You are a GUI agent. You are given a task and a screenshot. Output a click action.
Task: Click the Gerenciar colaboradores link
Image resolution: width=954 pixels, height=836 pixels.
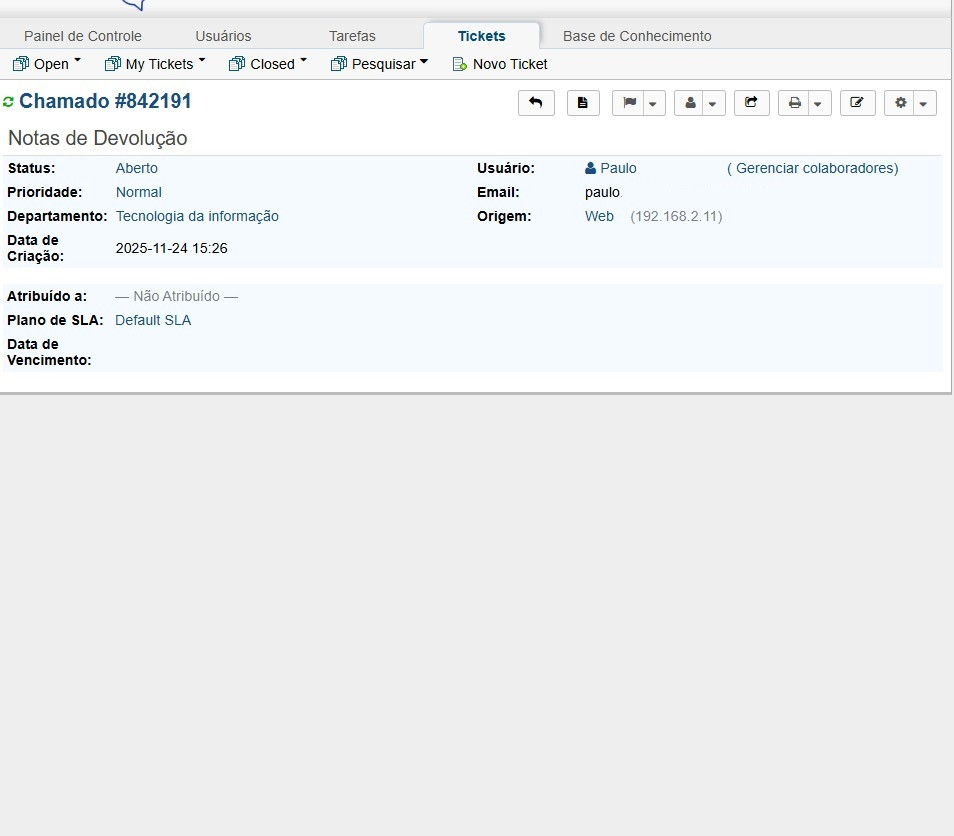click(813, 168)
